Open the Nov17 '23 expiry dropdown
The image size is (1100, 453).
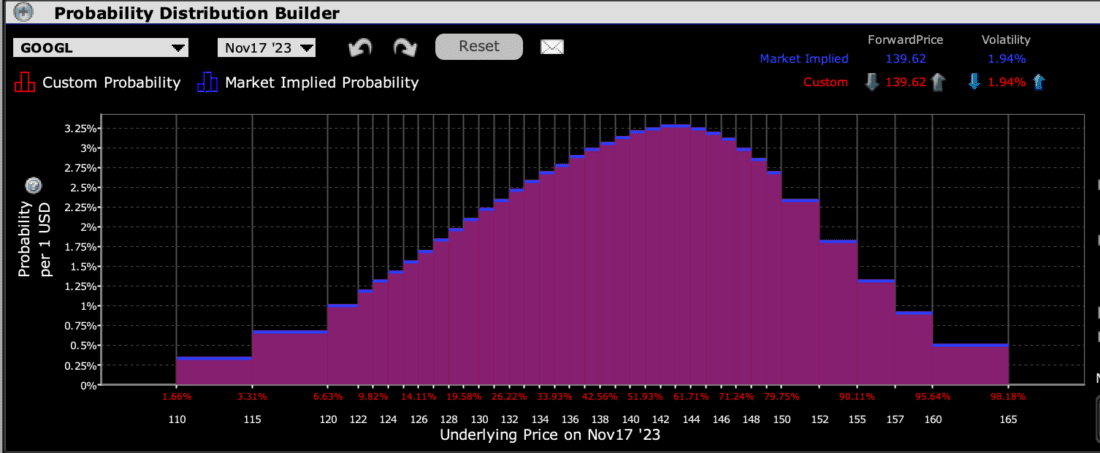267,48
